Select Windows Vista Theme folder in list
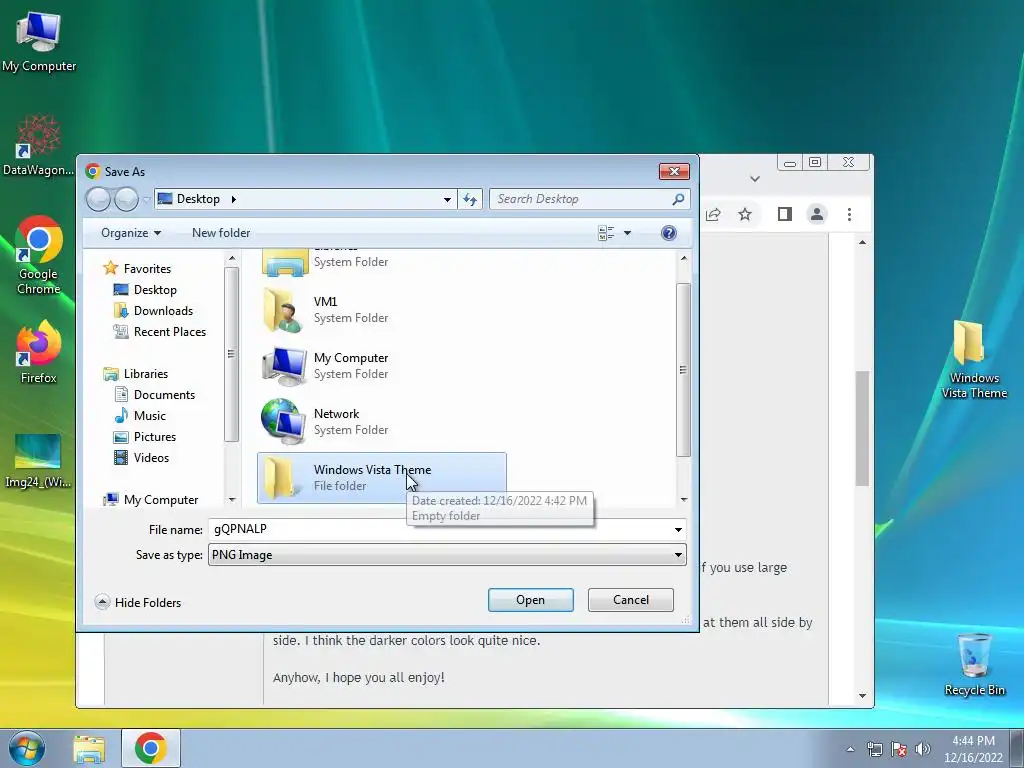Viewport: 1024px width, 768px height. pos(381,478)
